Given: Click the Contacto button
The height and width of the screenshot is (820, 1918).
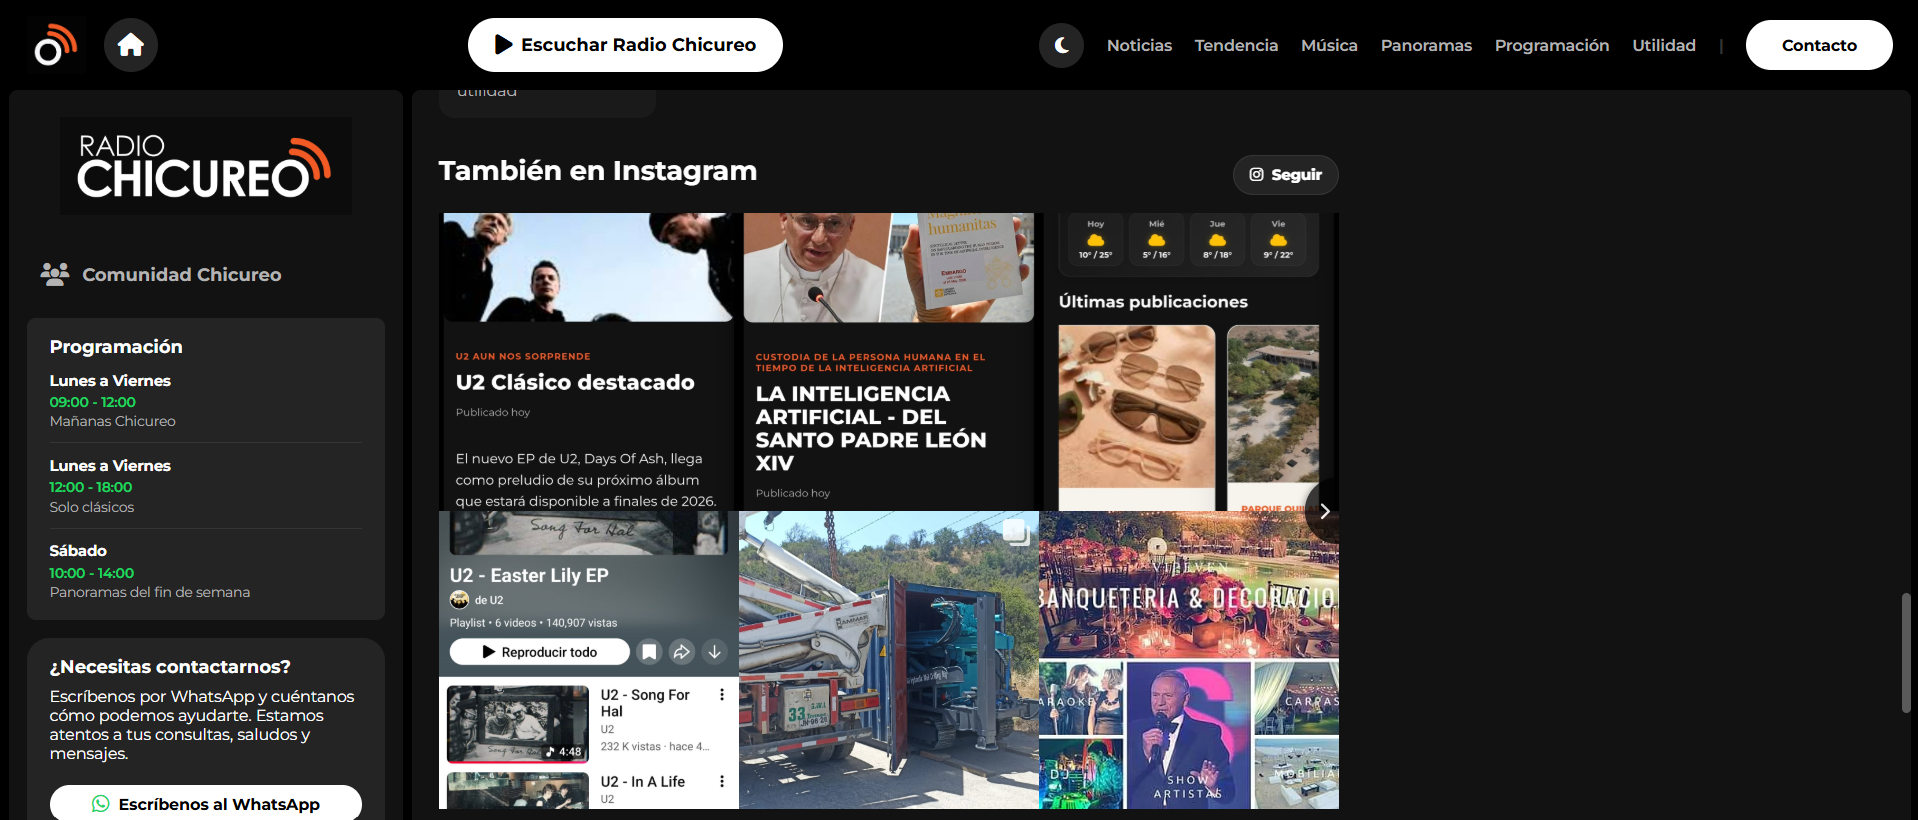Looking at the screenshot, I should [x=1819, y=45].
